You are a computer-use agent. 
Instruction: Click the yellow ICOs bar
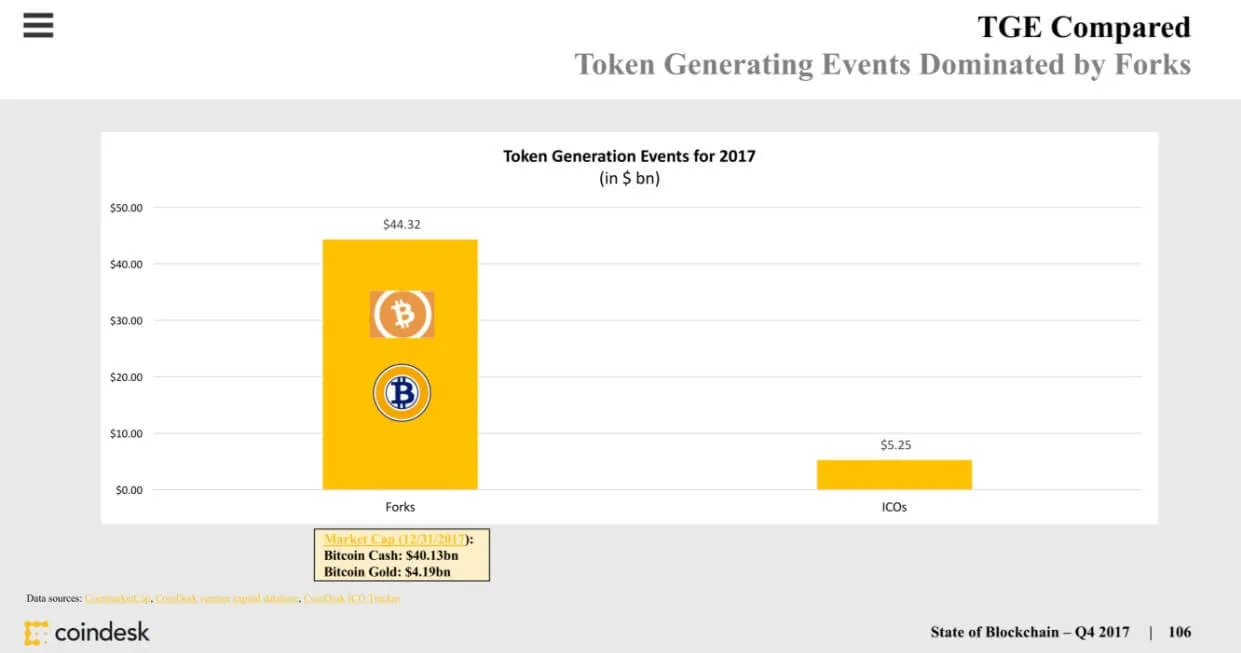(894, 475)
